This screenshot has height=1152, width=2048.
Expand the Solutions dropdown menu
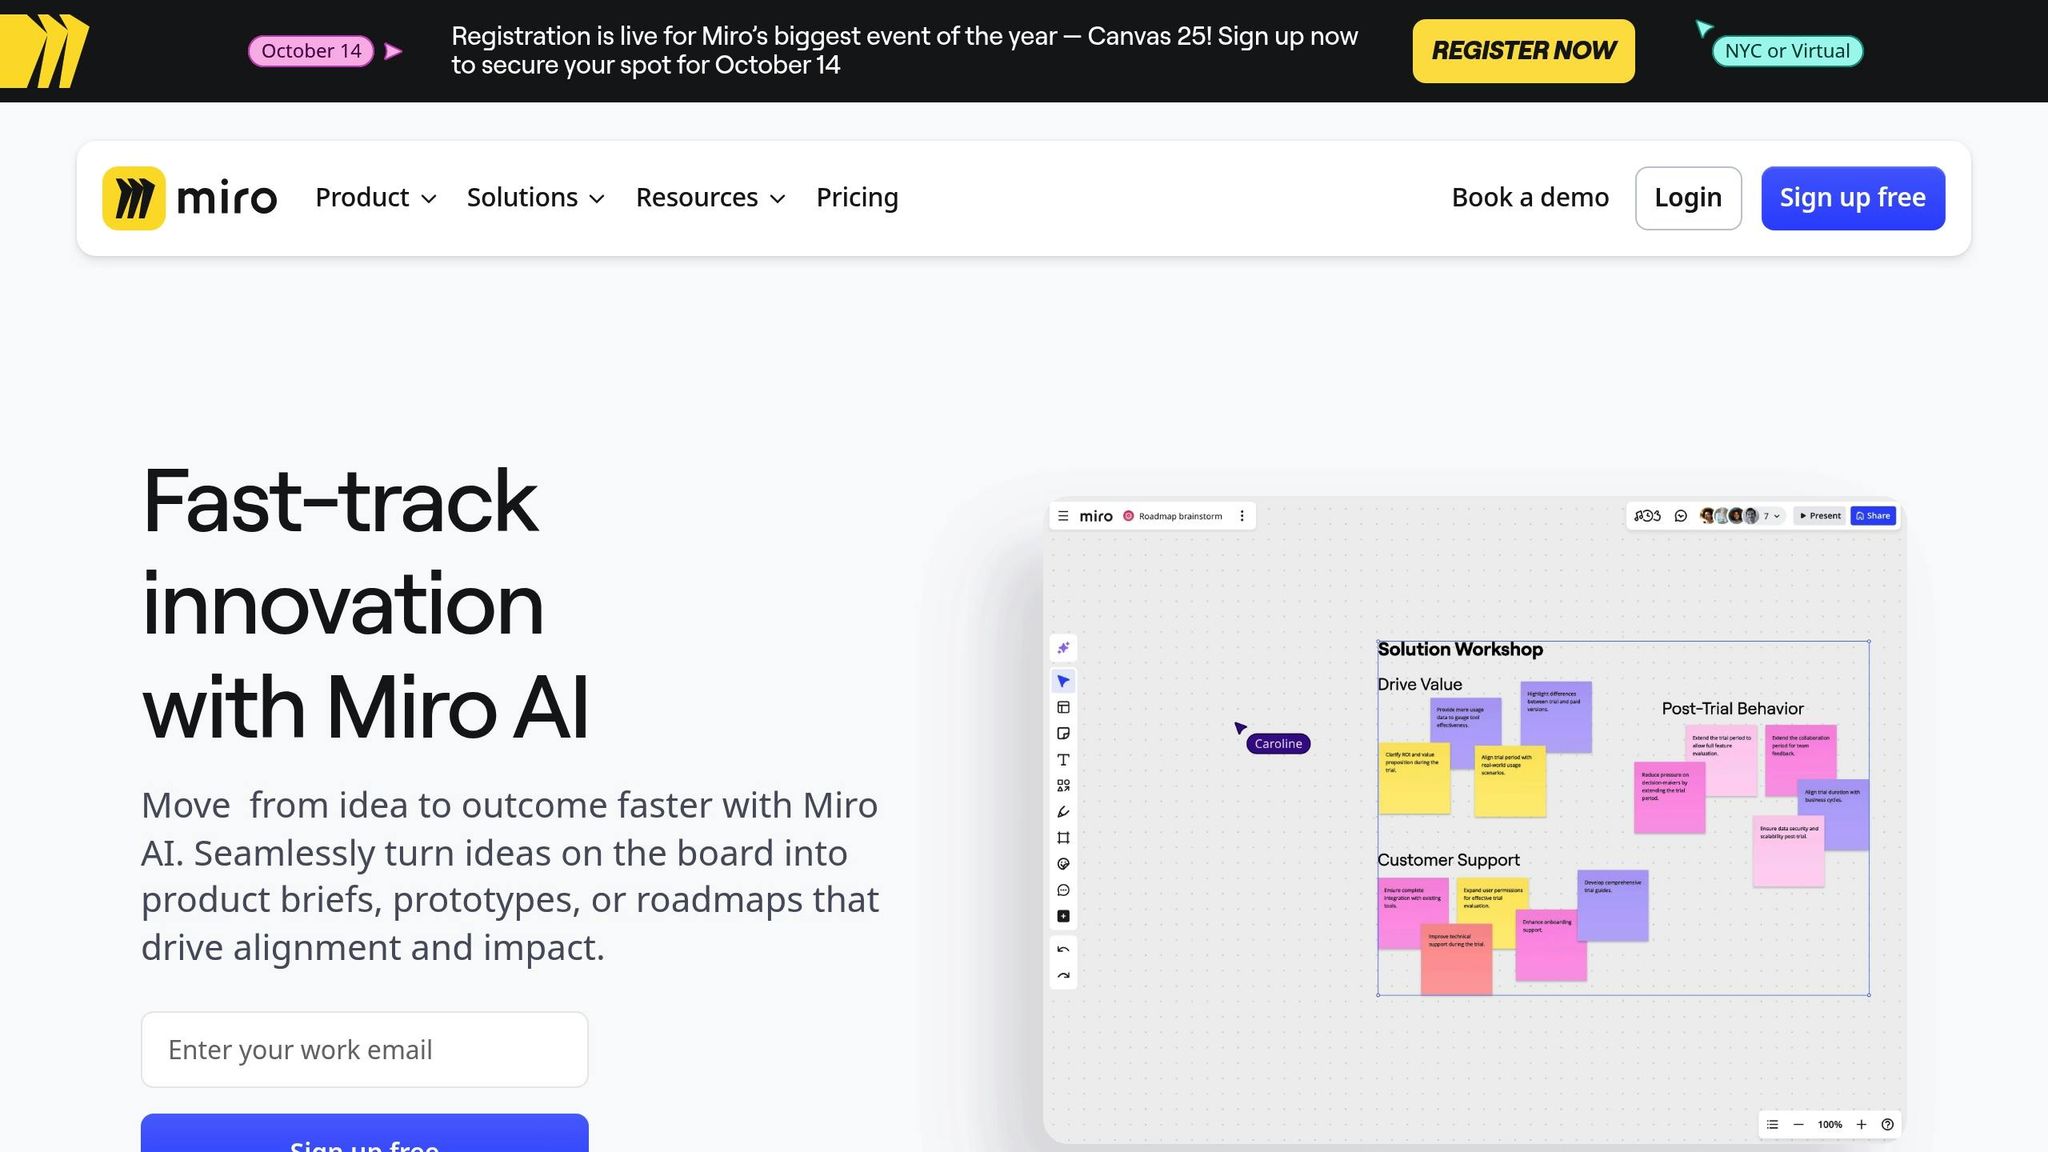(x=536, y=198)
